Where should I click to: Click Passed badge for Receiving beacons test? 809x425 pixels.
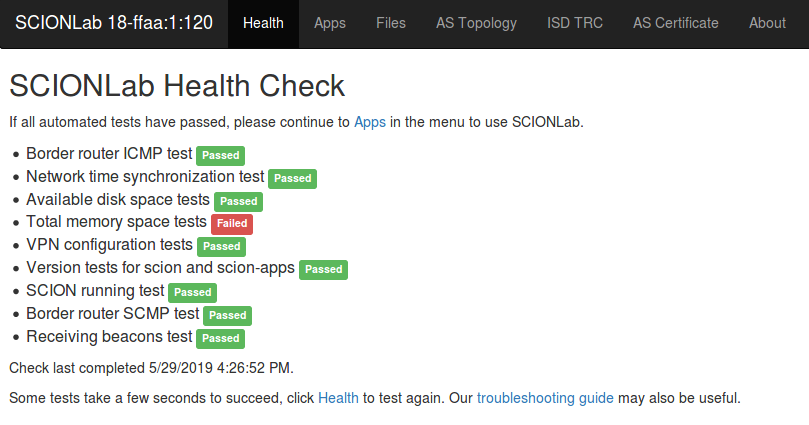[x=220, y=338]
